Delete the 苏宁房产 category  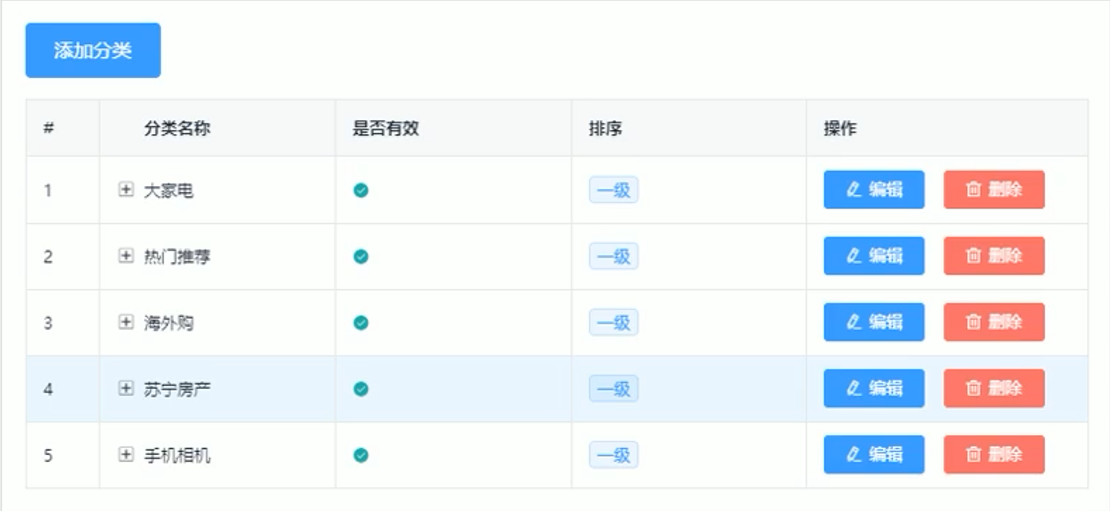994,389
